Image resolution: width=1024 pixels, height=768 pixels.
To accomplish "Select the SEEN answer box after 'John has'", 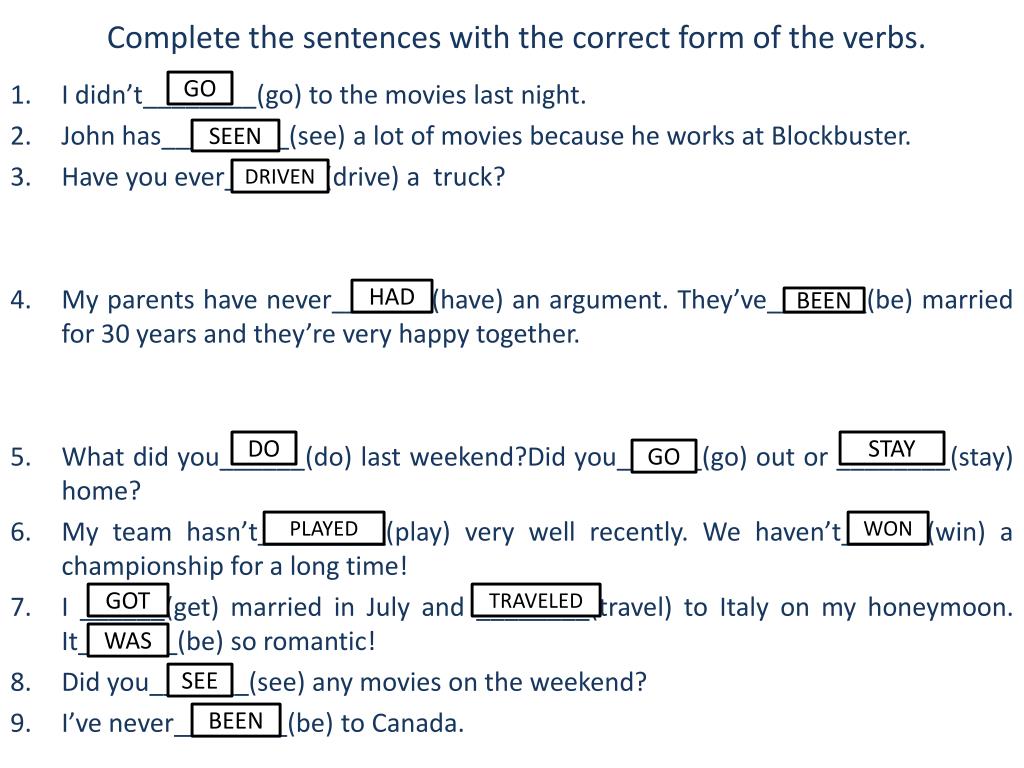I will point(235,136).
